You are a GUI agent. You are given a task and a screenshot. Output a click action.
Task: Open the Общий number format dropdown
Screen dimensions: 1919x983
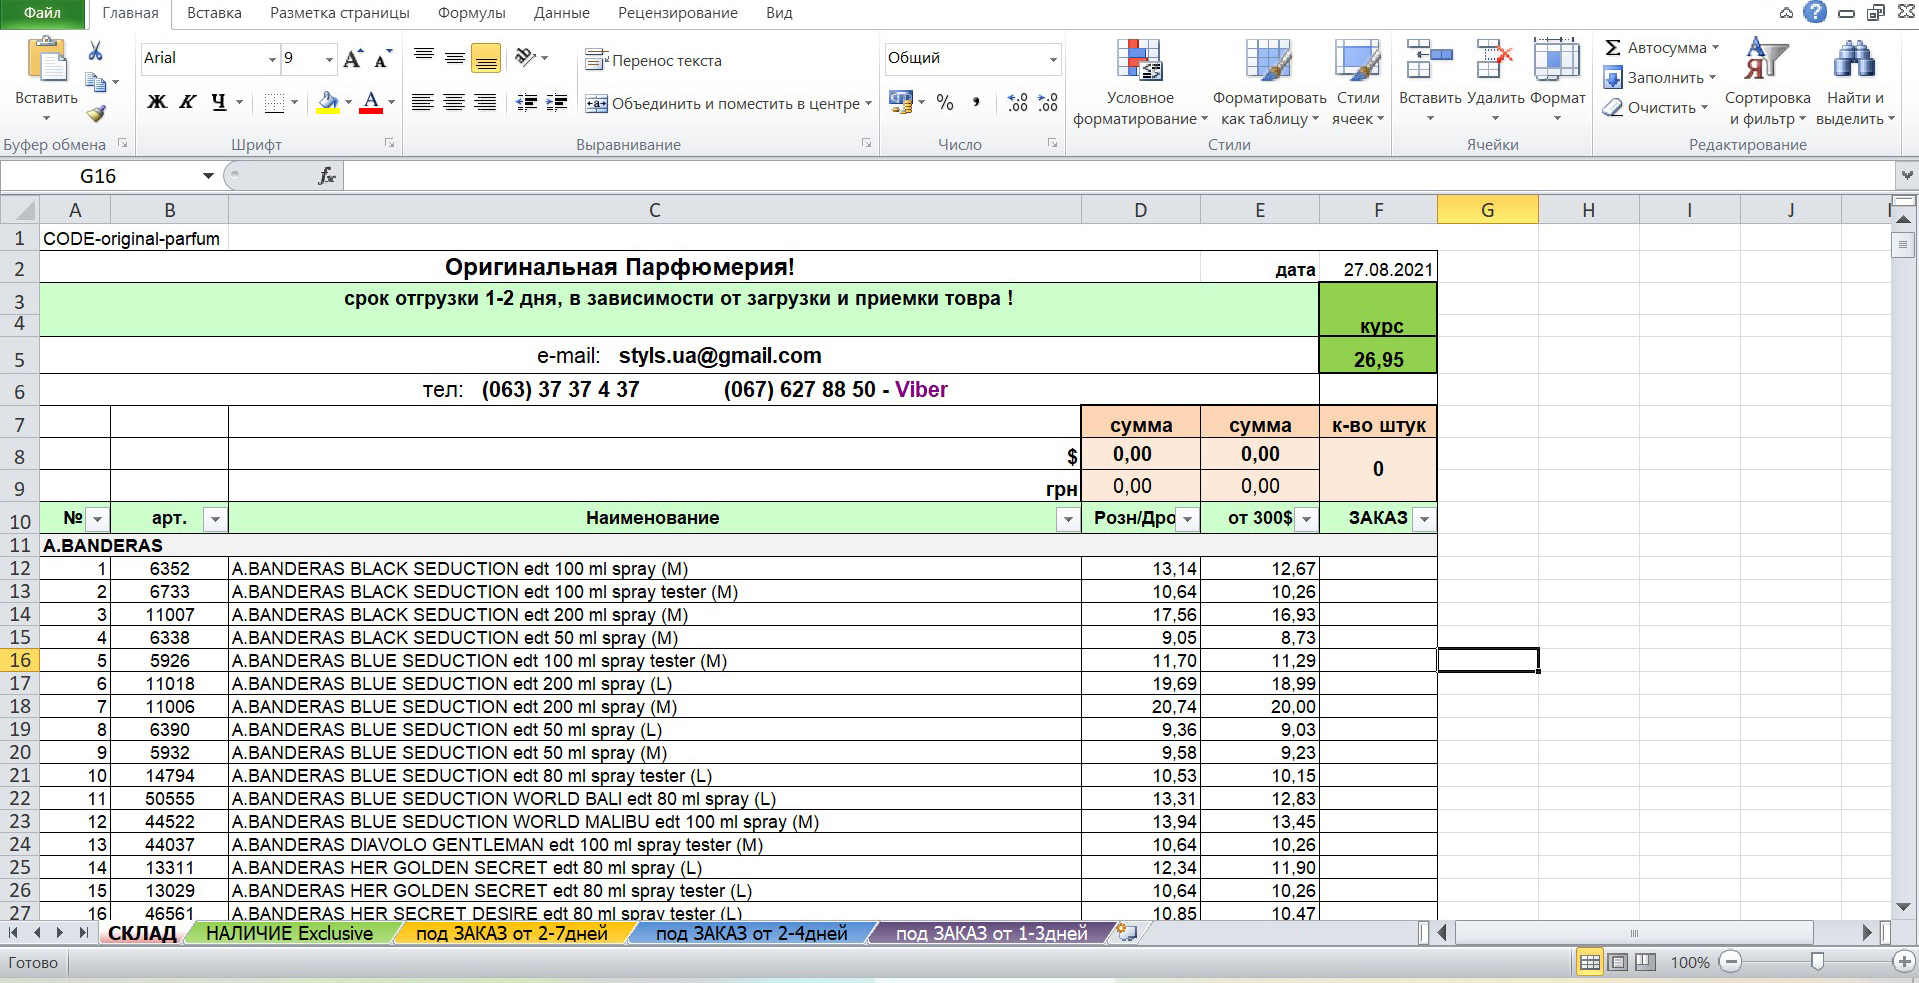click(1052, 59)
